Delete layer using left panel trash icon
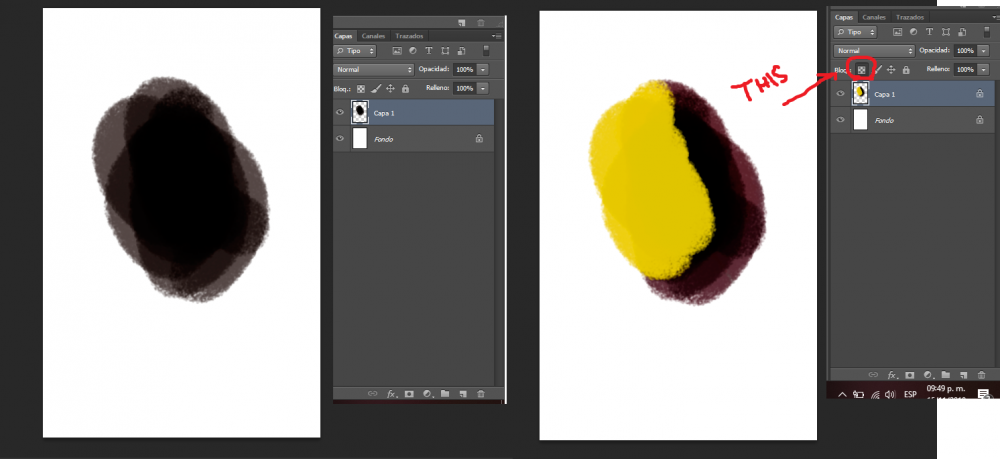Viewport: 1000px width, 459px height. click(x=481, y=394)
